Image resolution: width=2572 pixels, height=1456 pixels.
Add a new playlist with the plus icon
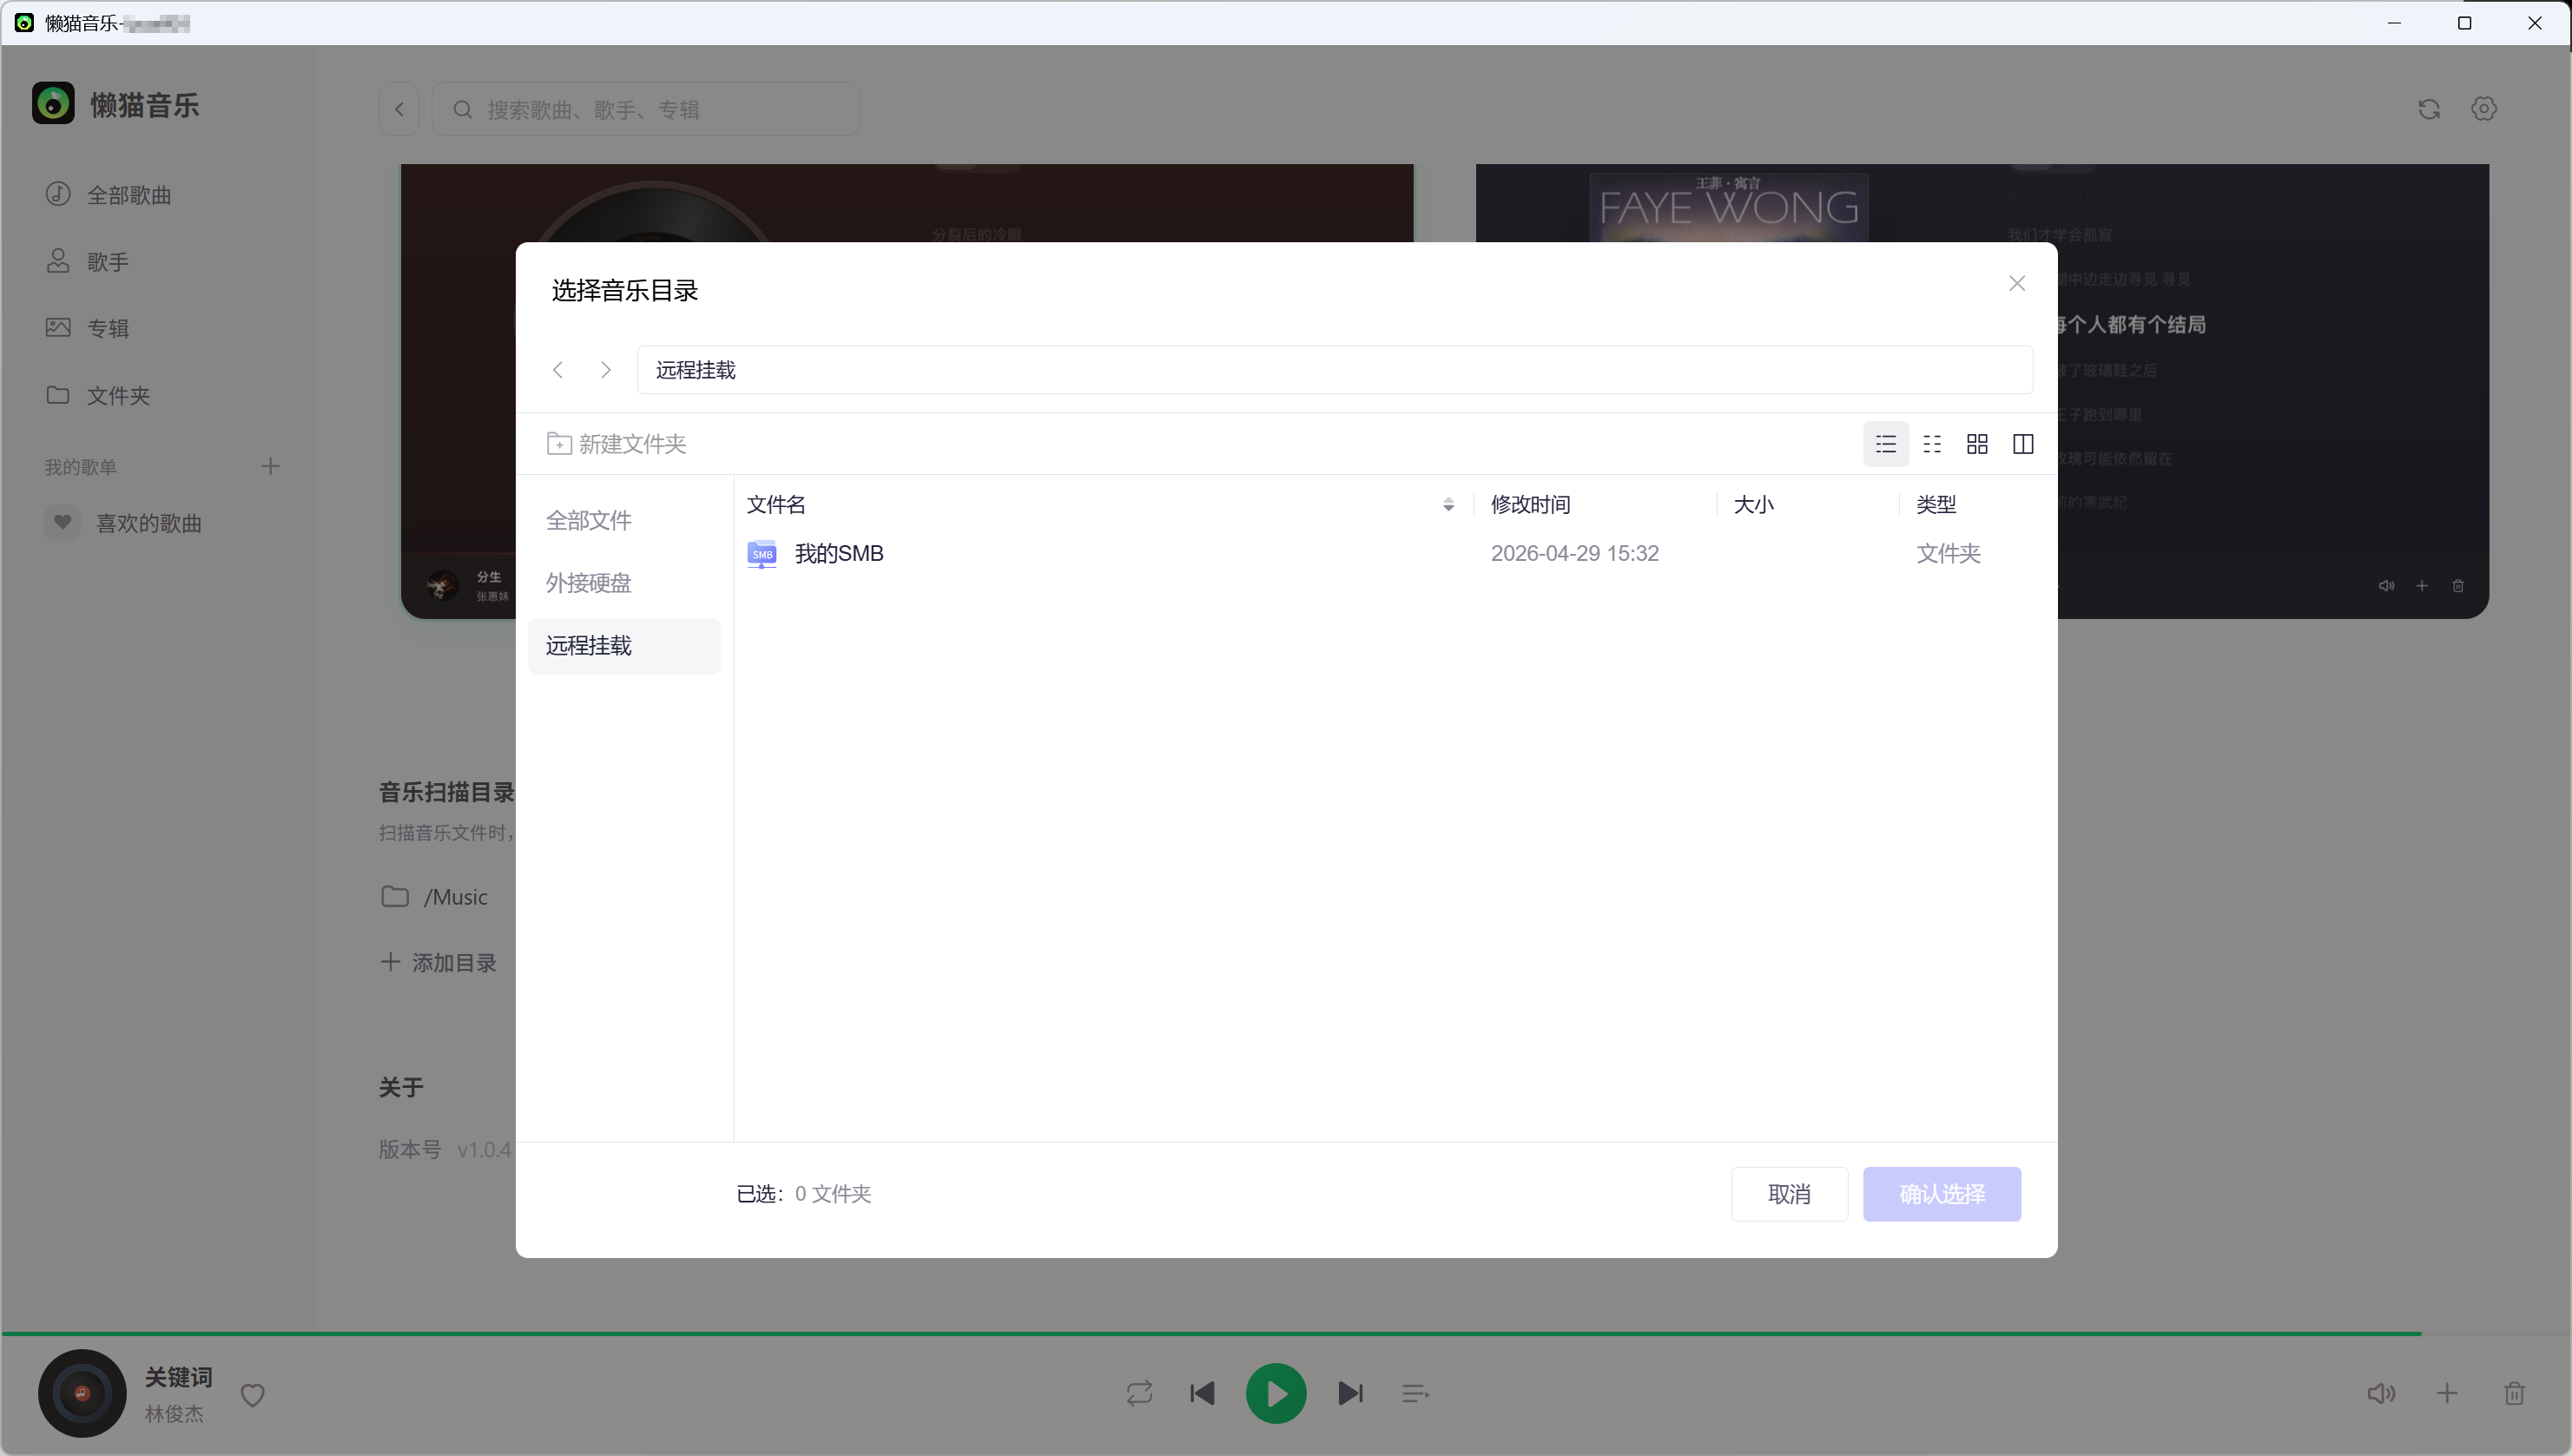[270, 466]
